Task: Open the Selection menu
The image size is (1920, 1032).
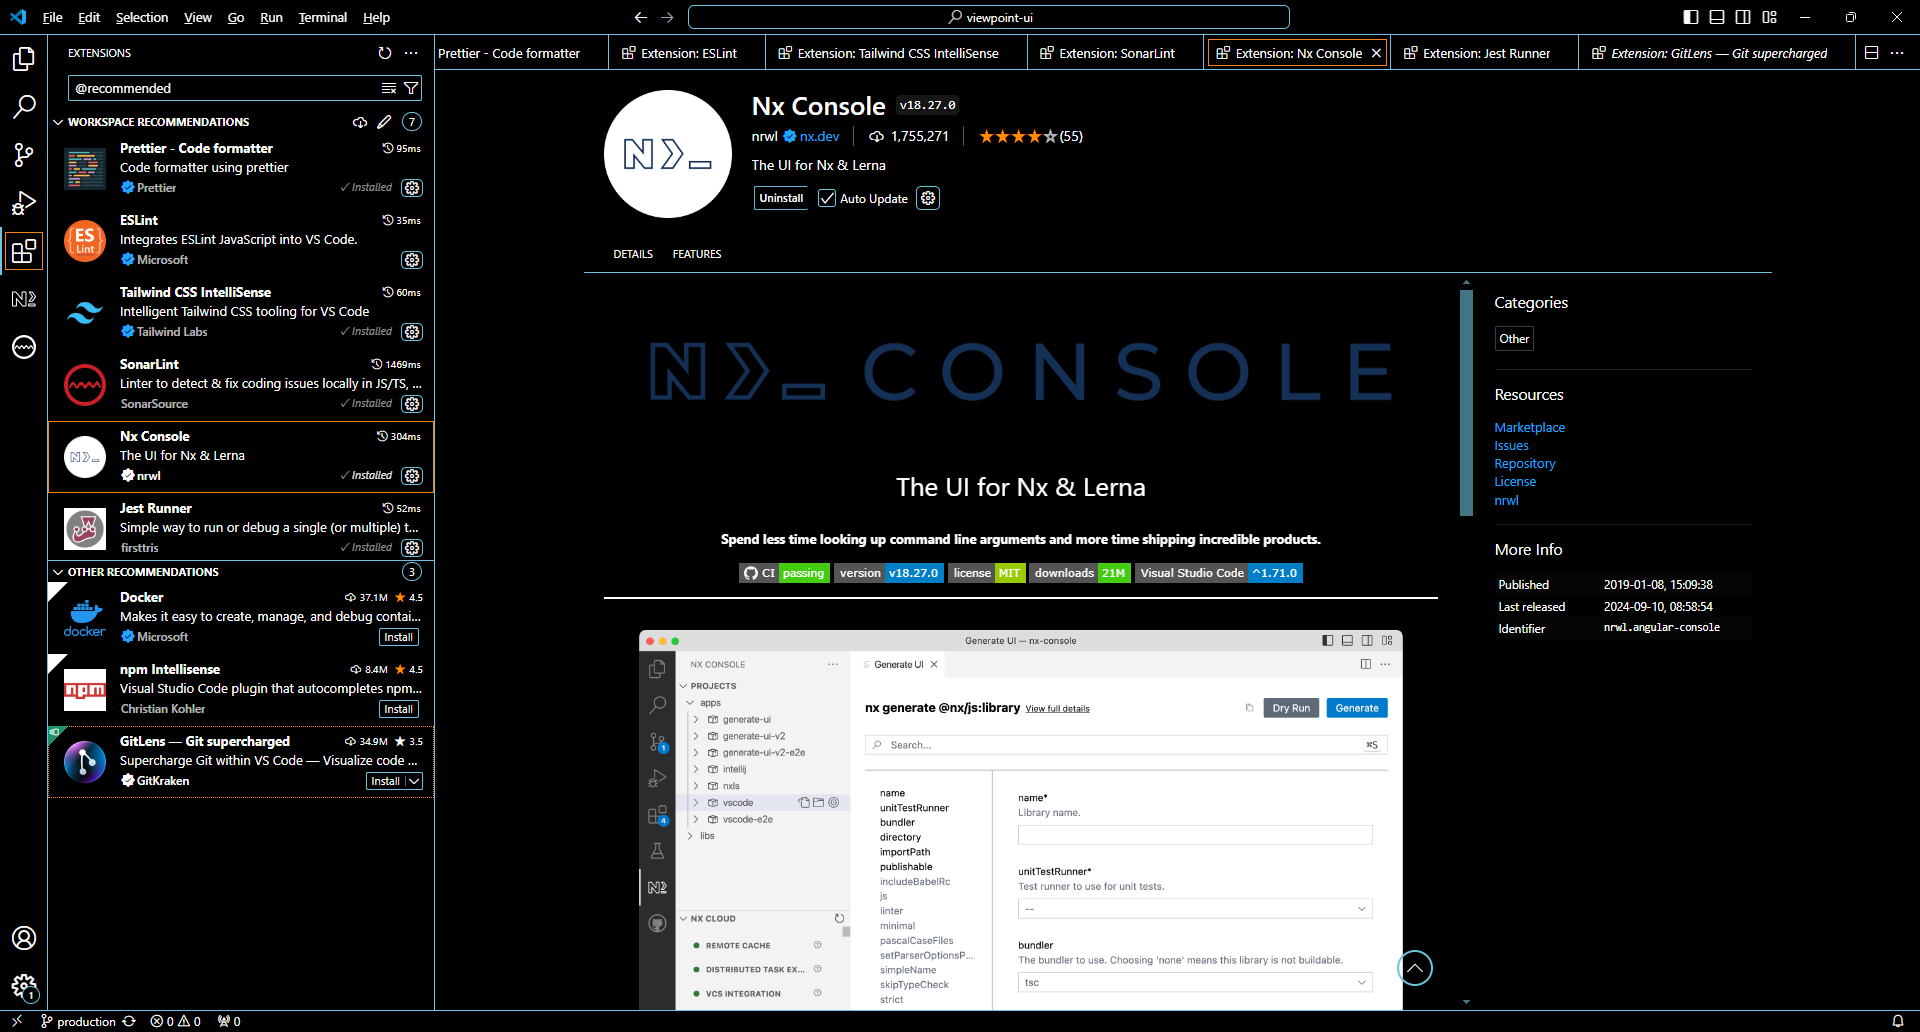Action: 142,17
